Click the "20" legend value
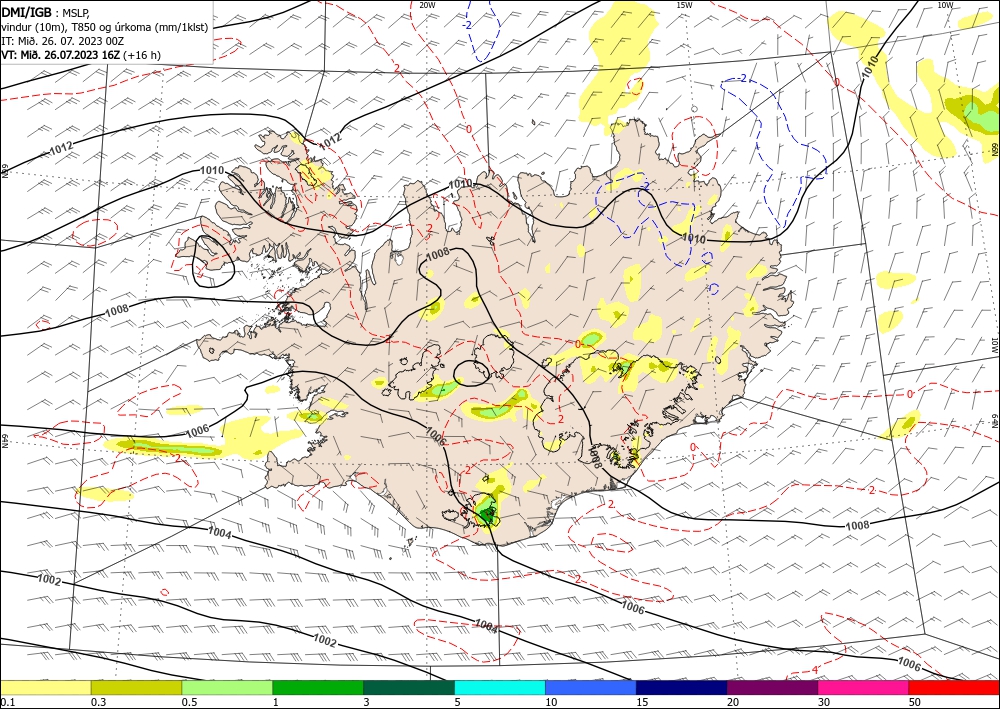The height and width of the screenshot is (709, 1000). click(x=733, y=702)
